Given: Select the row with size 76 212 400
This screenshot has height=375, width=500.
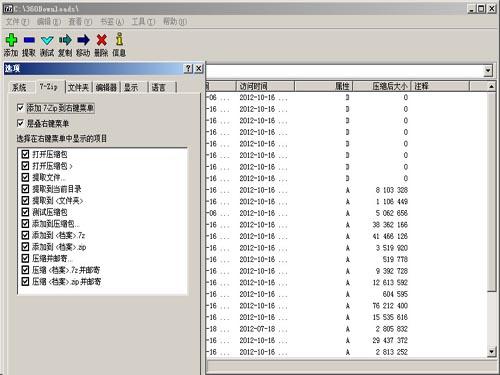Looking at the screenshot, I should [347, 306].
